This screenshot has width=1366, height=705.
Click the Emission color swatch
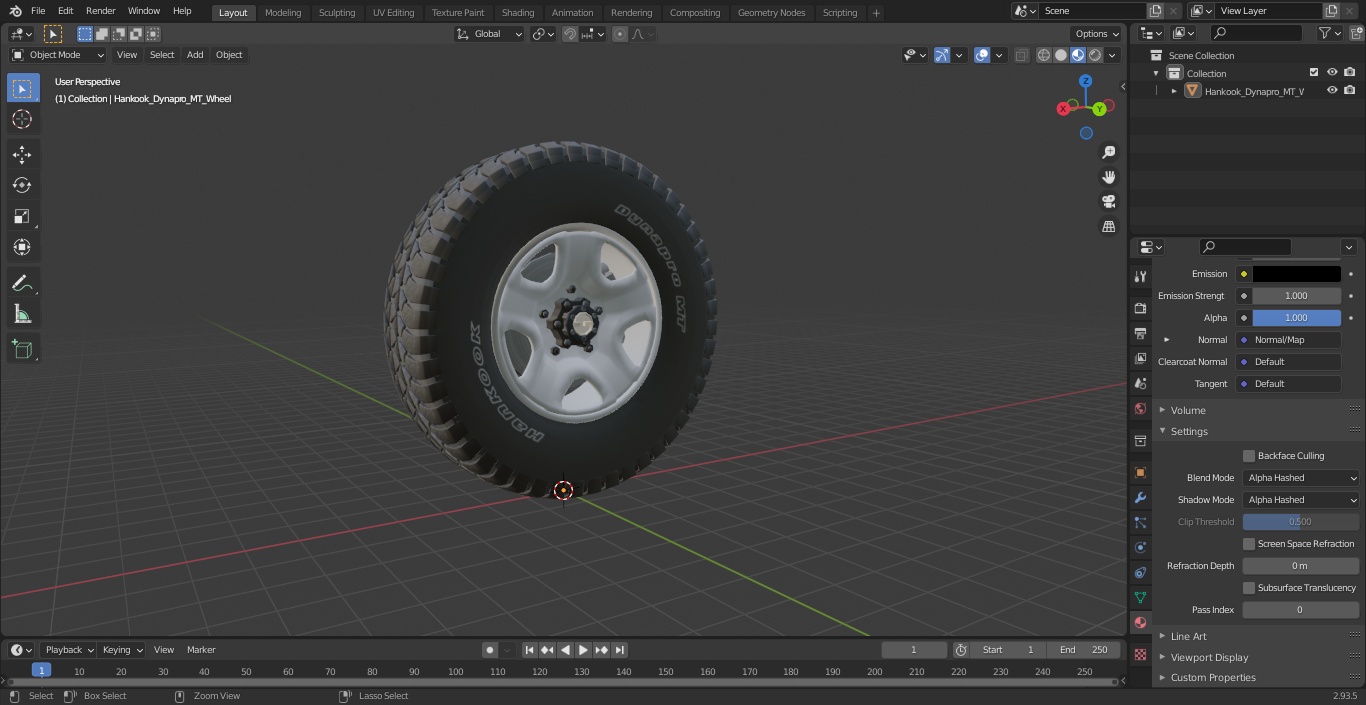click(1296, 274)
